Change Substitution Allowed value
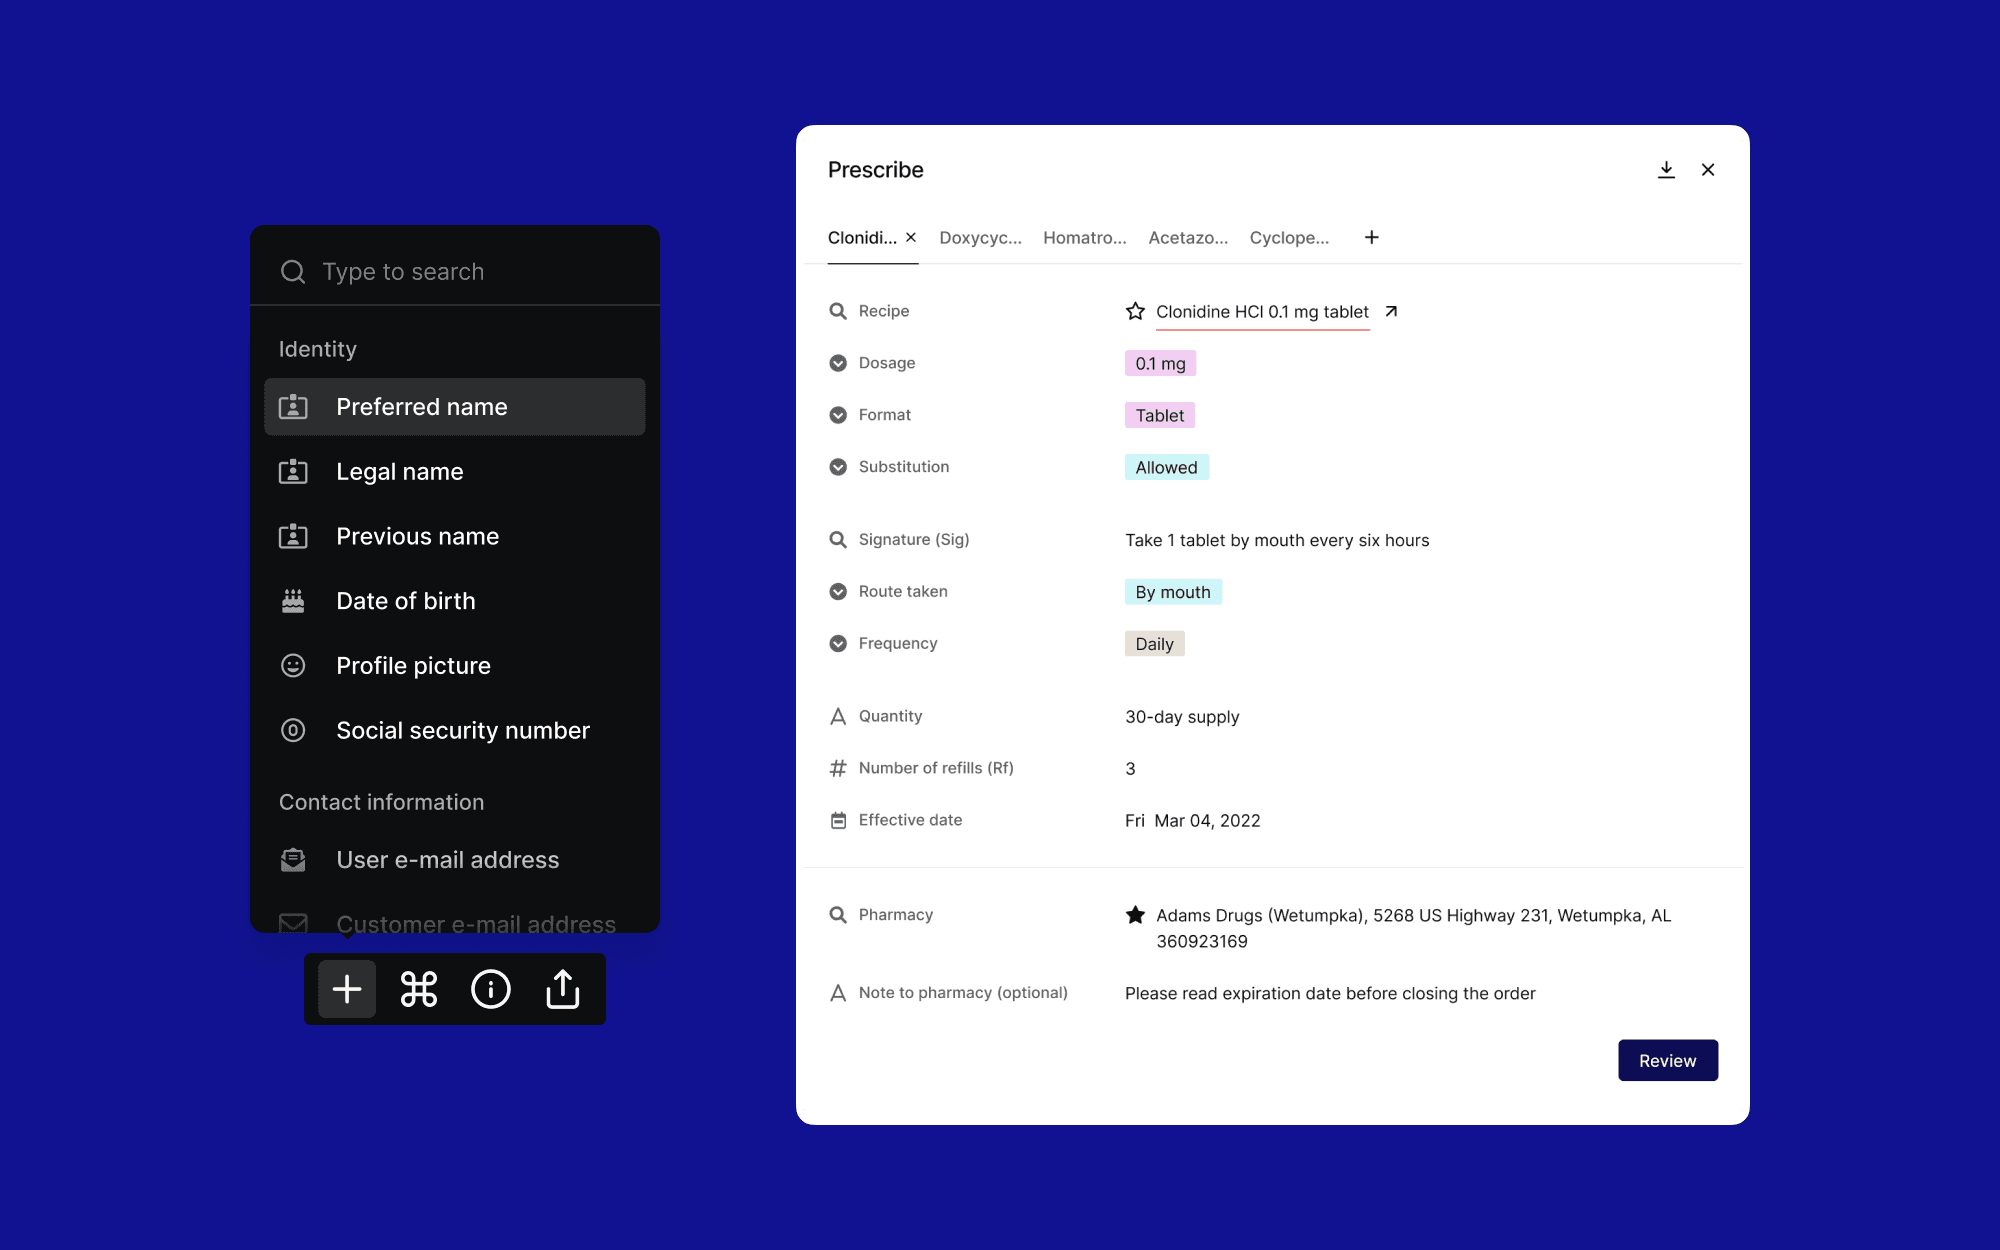Viewport: 2000px width, 1250px height. (x=1166, y=467)
